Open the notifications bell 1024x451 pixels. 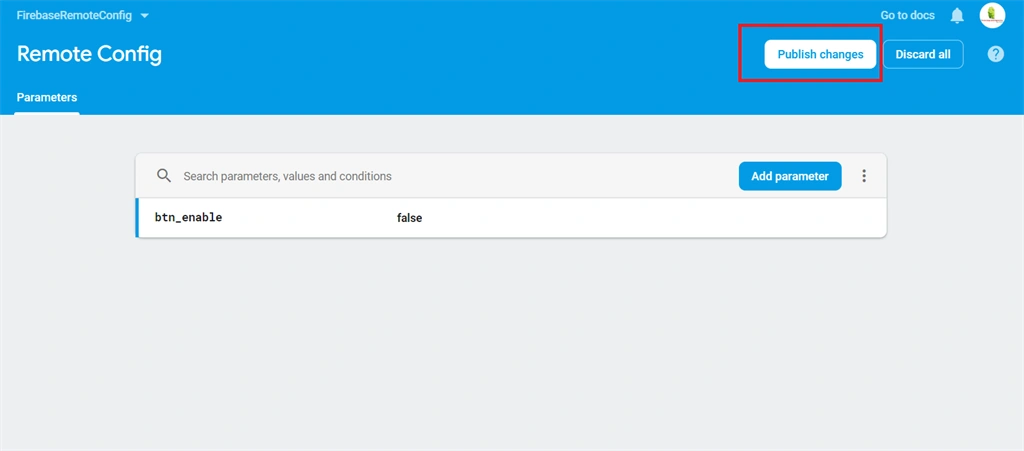point(957,16)
